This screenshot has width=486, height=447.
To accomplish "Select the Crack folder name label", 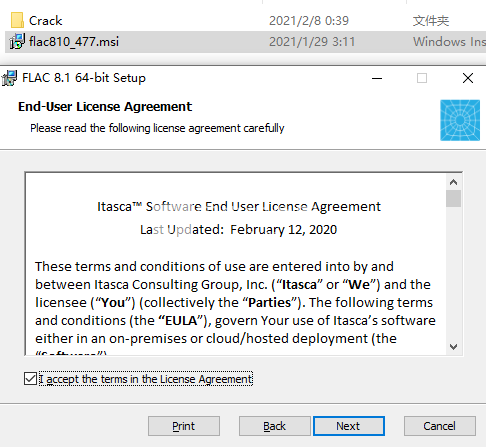I will (x=45, y=21).
